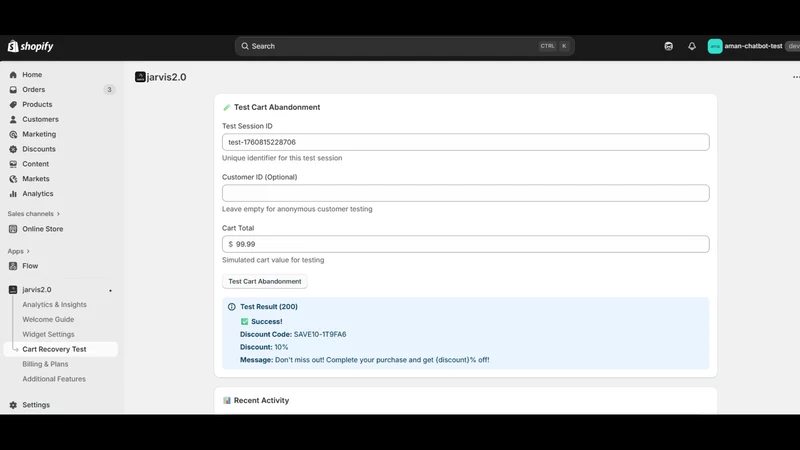Click the Test Cart Abandonment button
800x450 pixels.
point(265,281)
